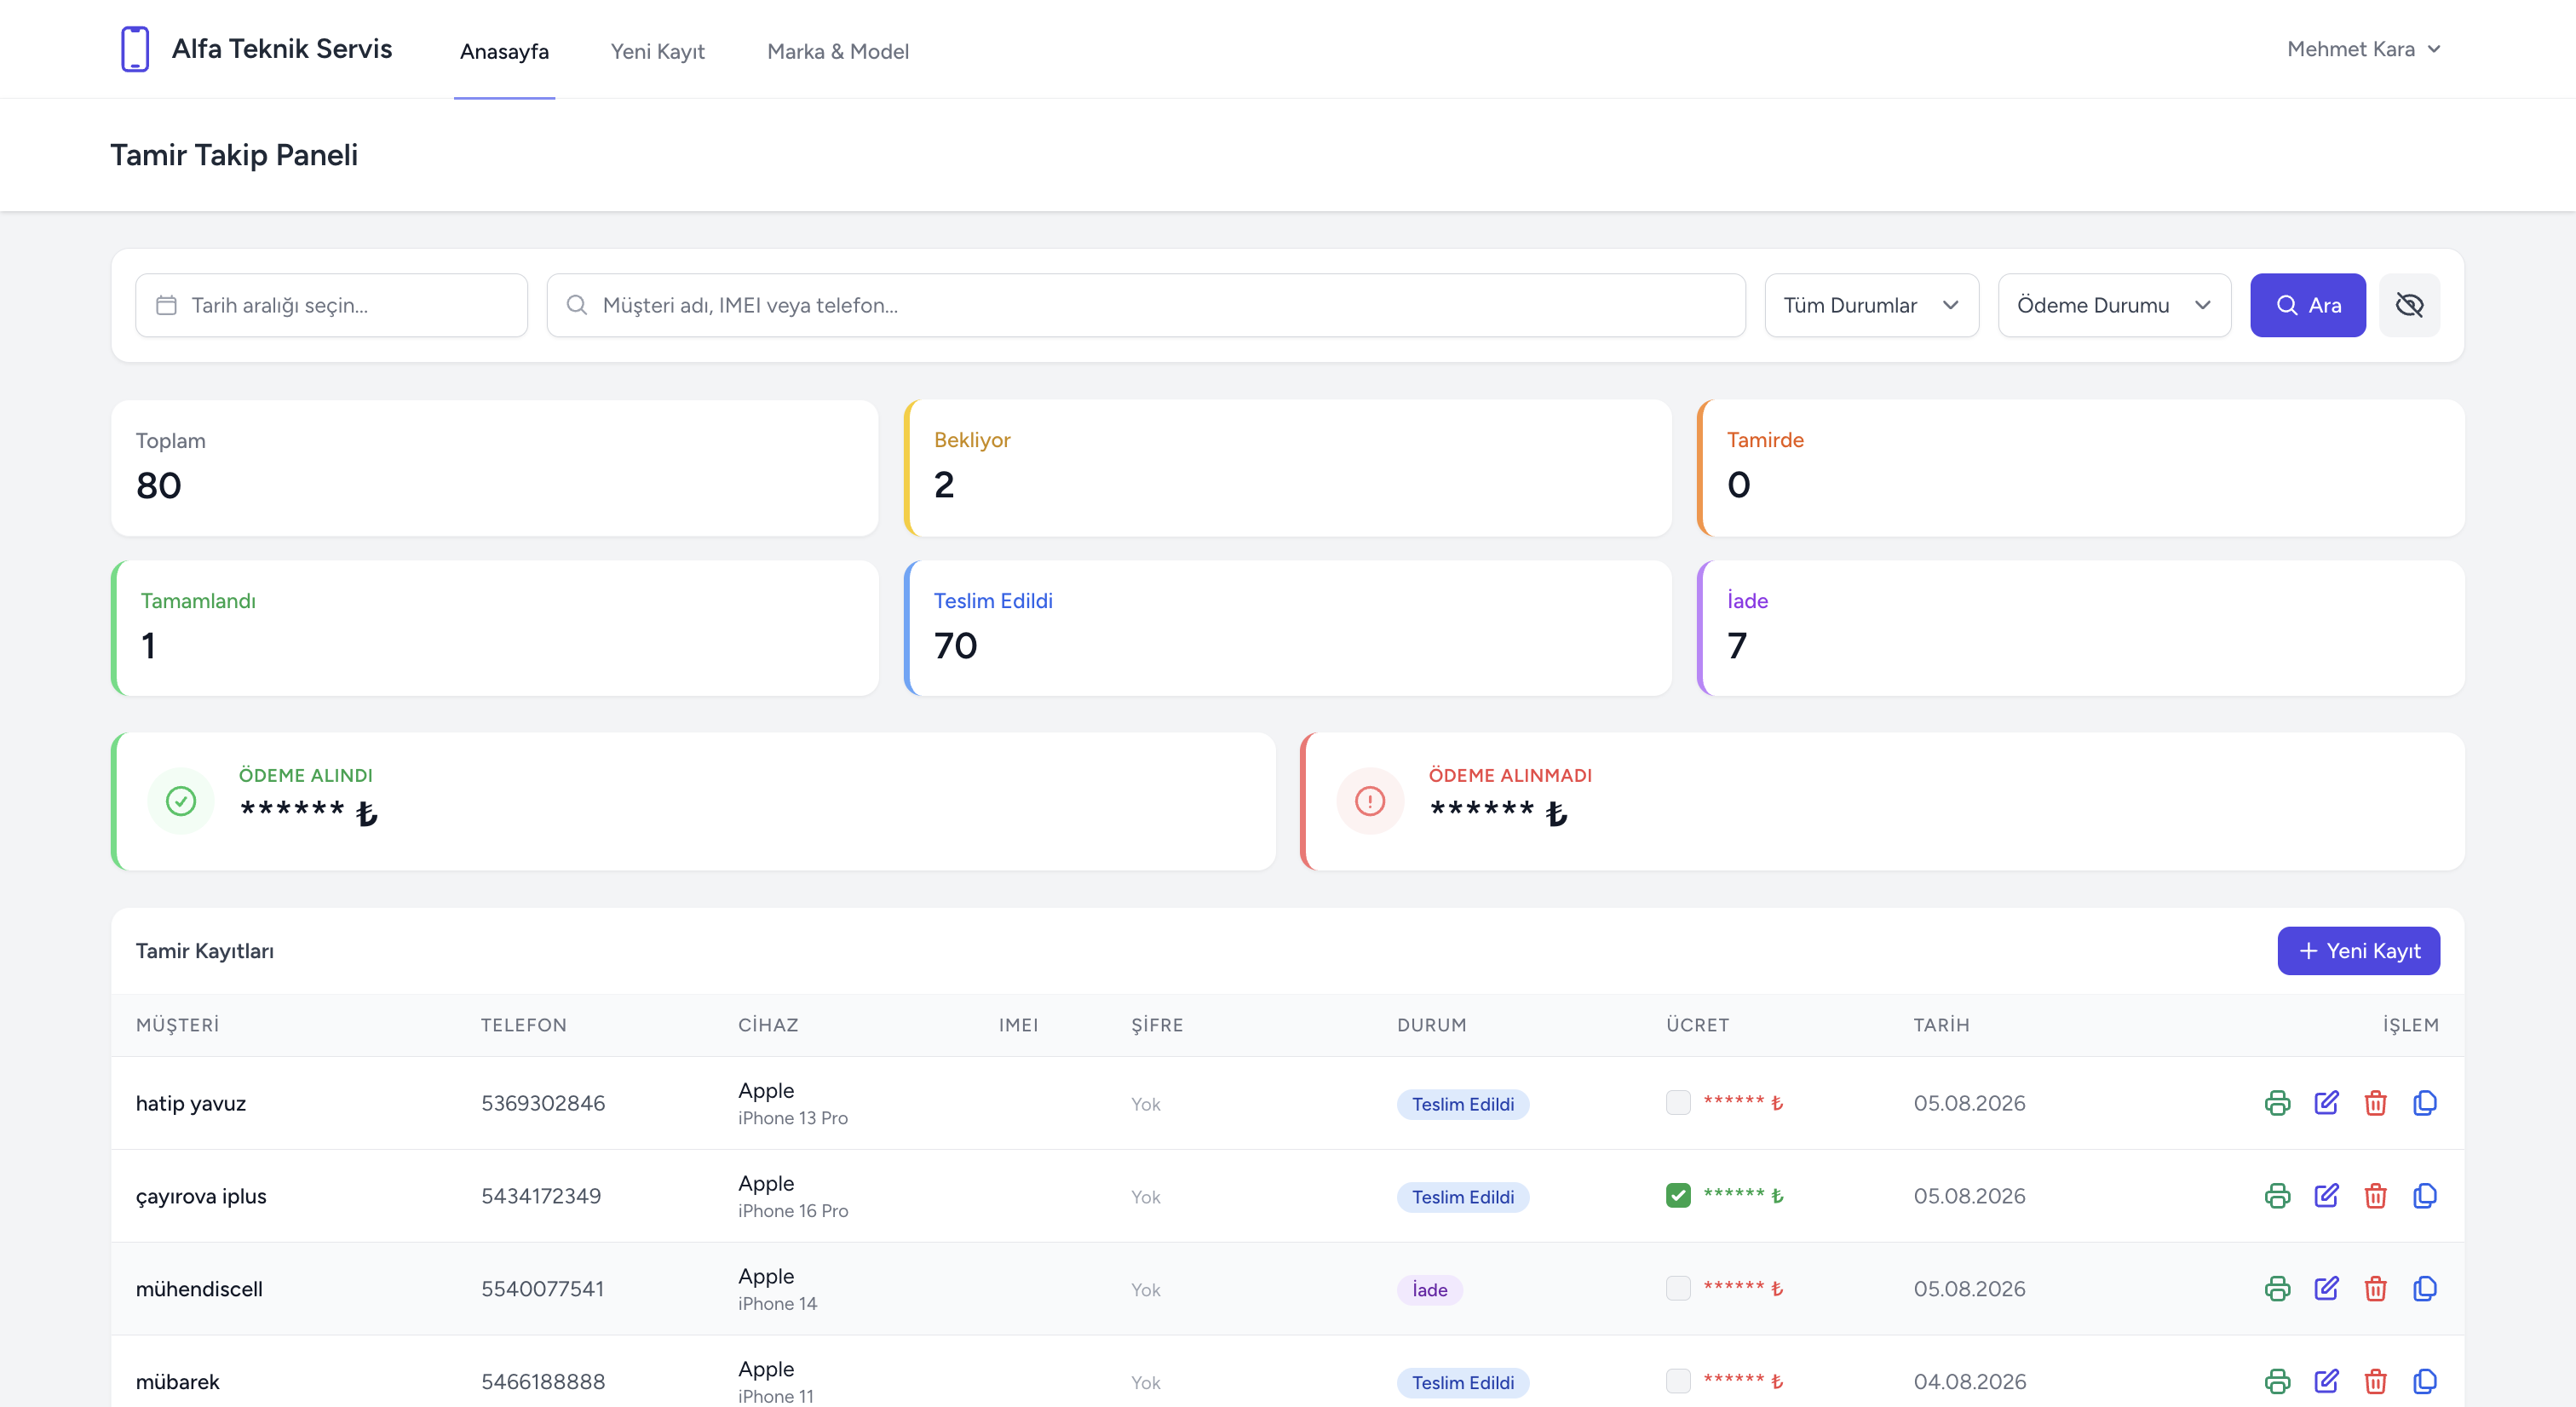Image resolution: width=2576 pixels, height=1407 pixels.
Task: Edit the mühendiscell record
Action: [2326, 1289]
